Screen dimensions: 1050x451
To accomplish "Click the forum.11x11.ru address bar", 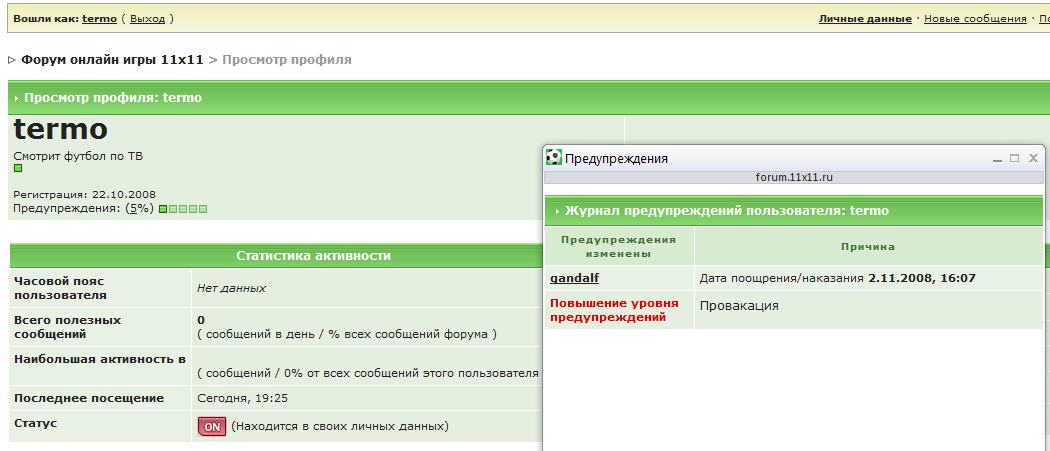I will (794, 176).
